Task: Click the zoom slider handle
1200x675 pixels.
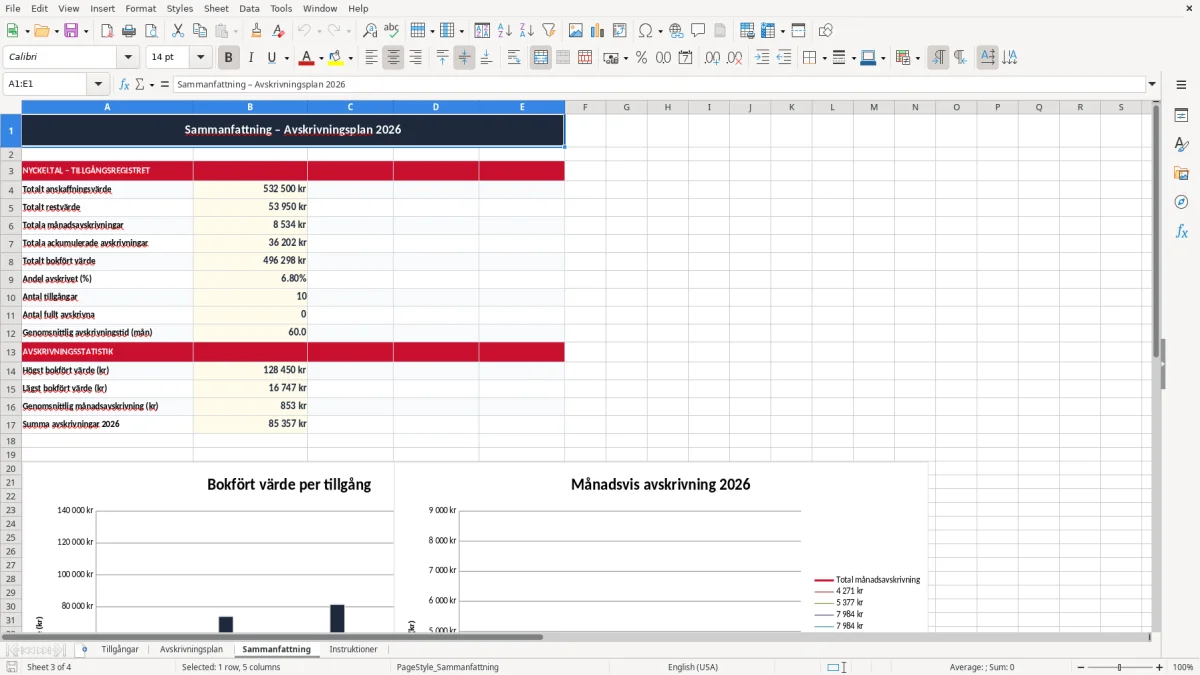Action: (x=1120, y=667)
